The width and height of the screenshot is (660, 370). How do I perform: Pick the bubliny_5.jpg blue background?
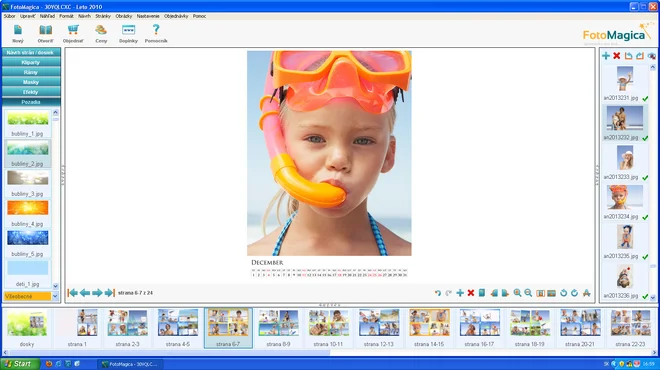pyautogui.click(x=27, y=238)
